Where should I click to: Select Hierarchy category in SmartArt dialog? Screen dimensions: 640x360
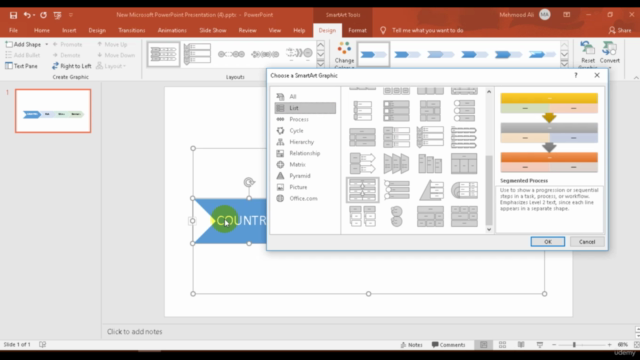[x=305, y=142]
